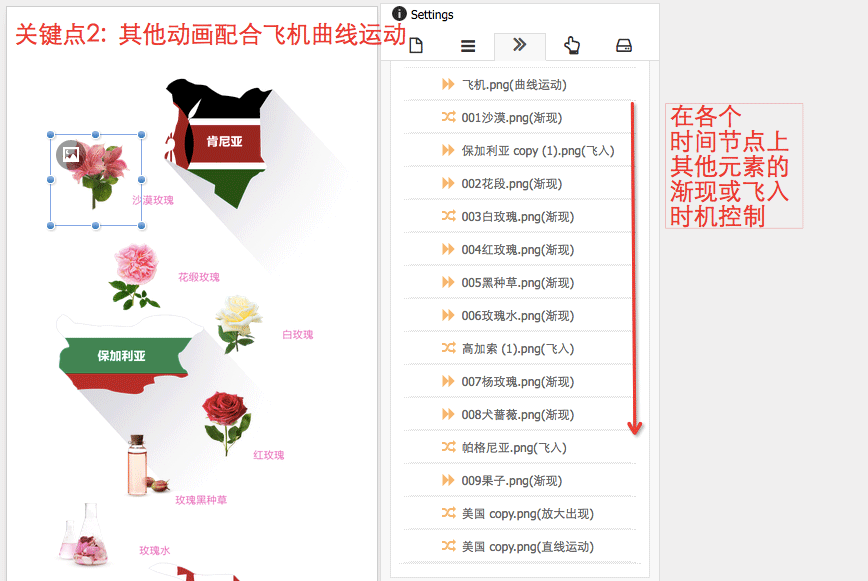Select the 003白玫瑰.png(渐现) animation entry

pyautogui.click(x=520, y=216)
